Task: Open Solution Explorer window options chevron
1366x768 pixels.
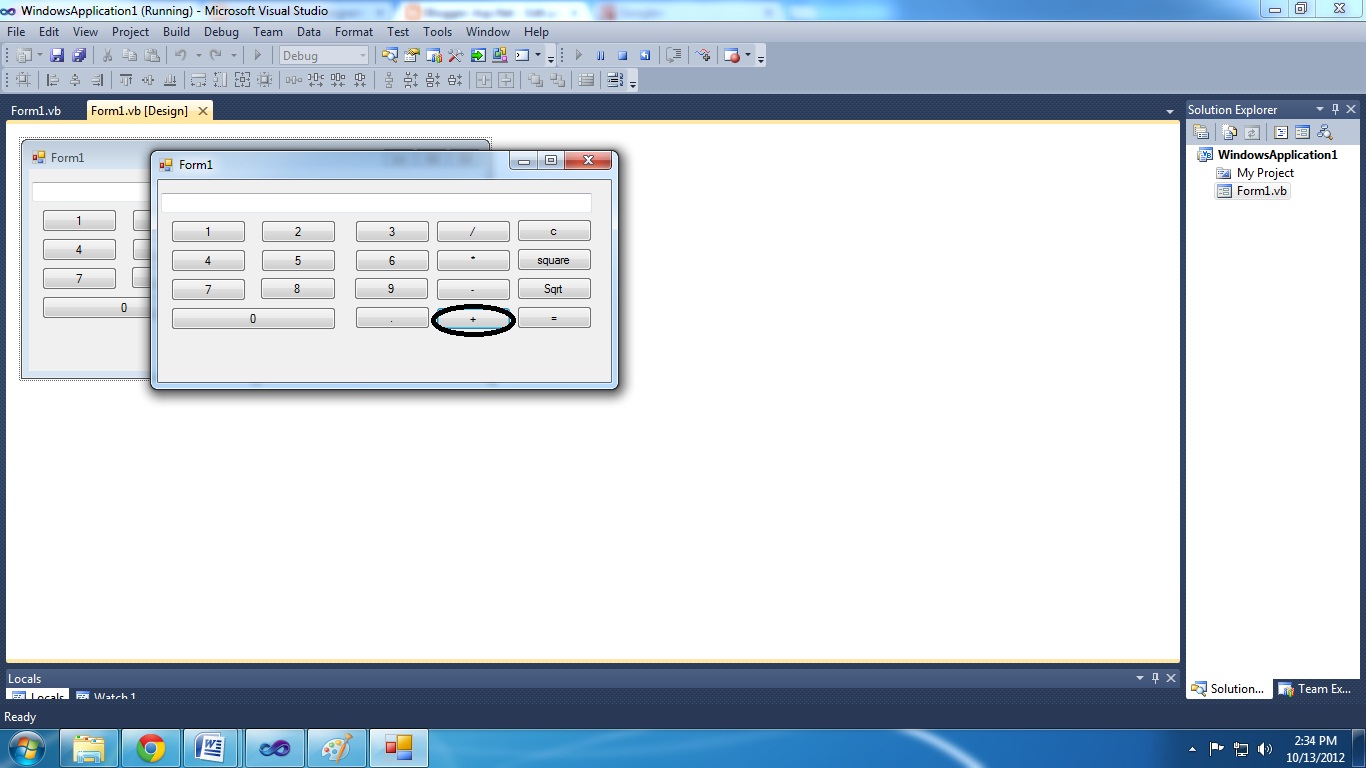Action: click(x=1320, y=109)
